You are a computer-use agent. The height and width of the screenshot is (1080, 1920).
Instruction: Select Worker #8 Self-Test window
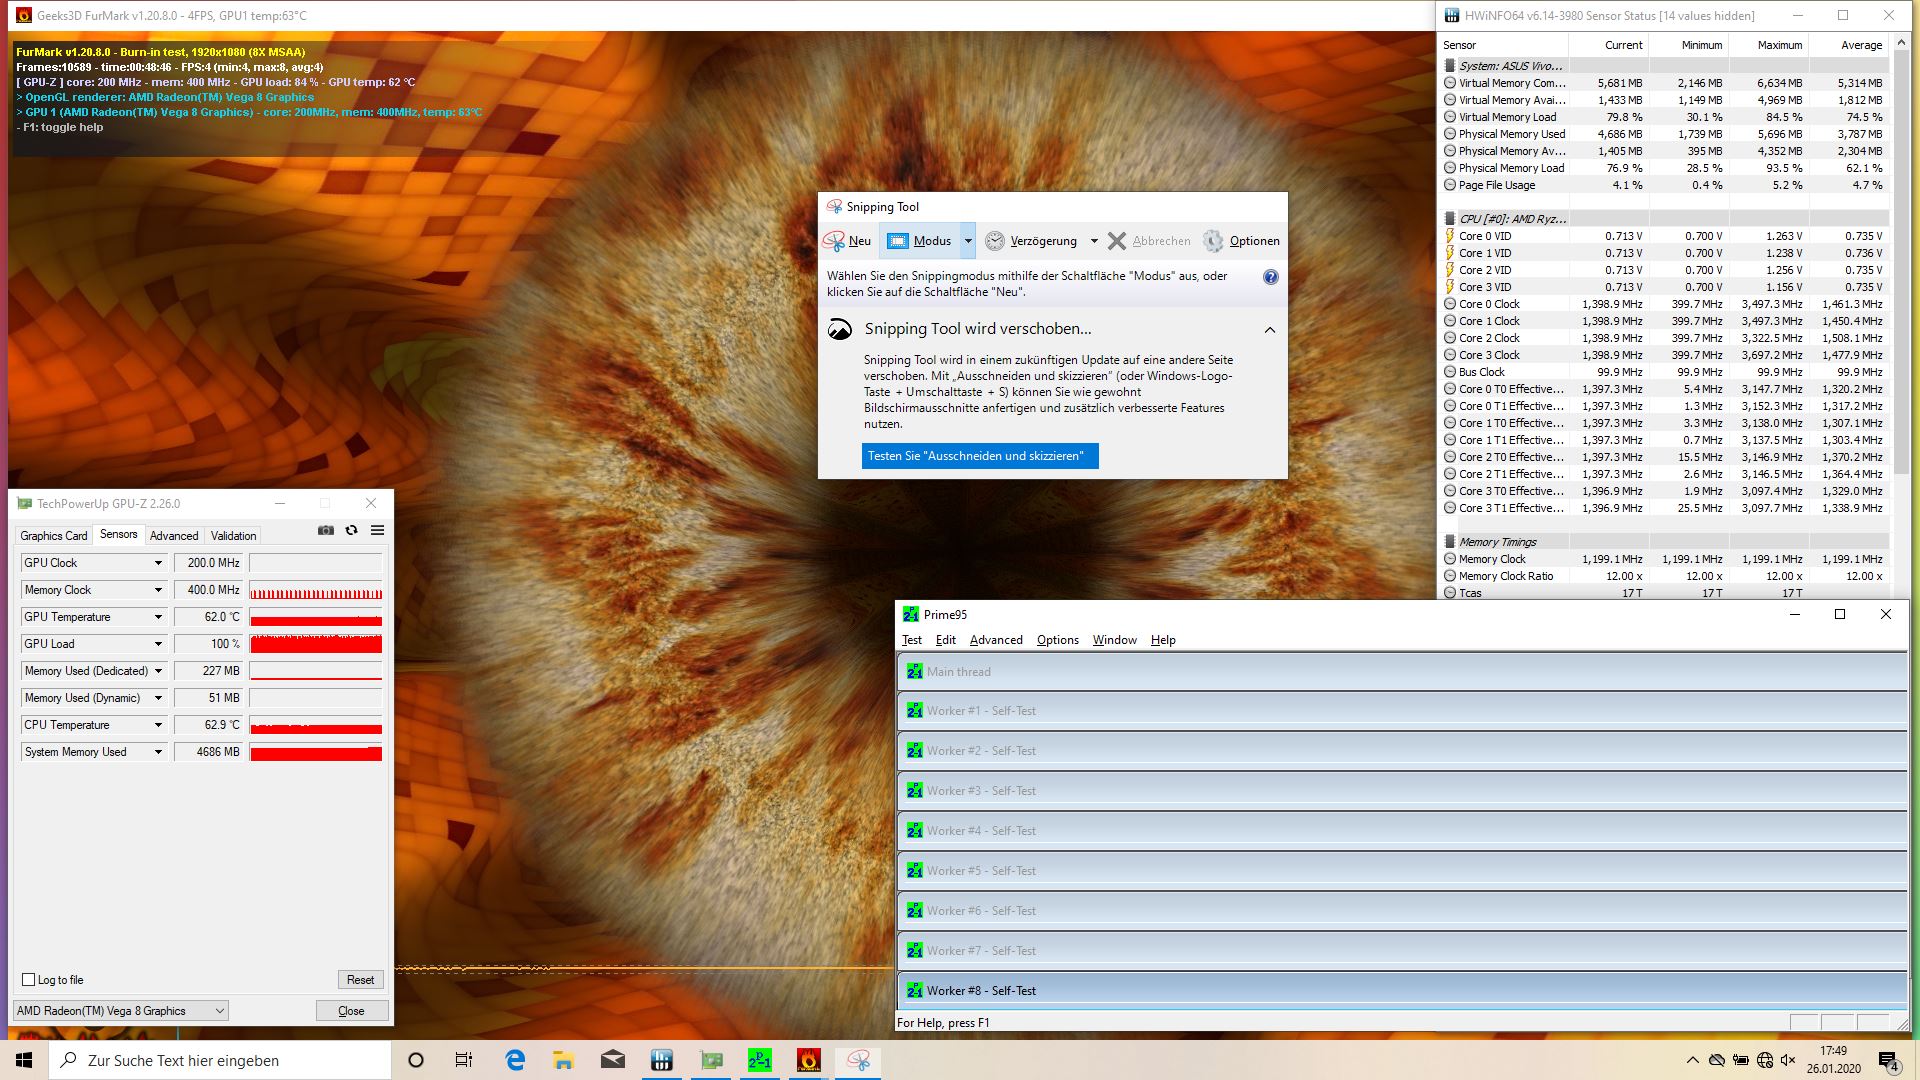tap(1403, 991)
